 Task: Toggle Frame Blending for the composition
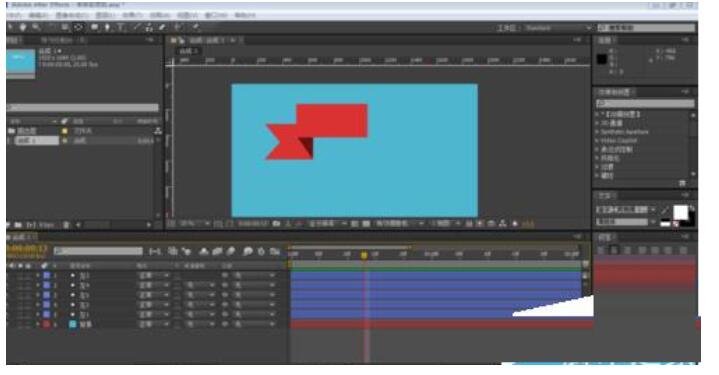pyautogui.click(x=217, y=251)
